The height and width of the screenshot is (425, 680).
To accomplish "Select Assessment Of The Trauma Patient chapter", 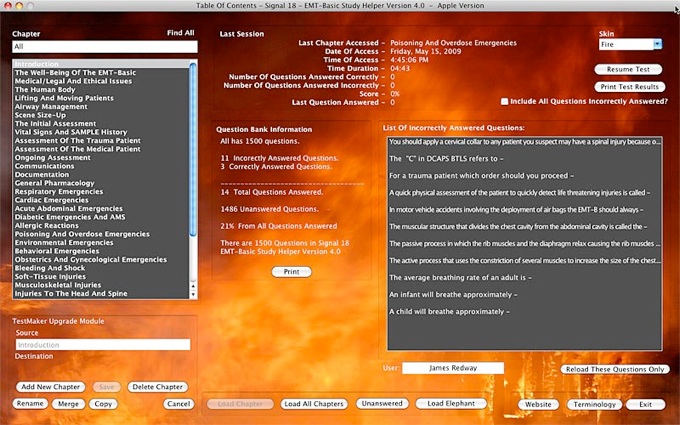I will pos(101,141).
